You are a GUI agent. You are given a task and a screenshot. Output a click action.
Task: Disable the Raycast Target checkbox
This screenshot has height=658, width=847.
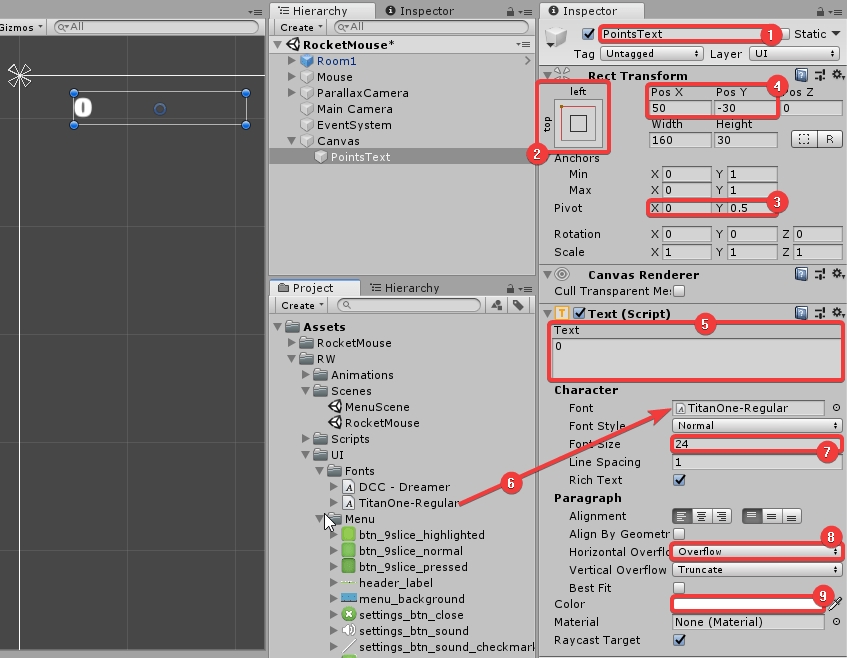(679, 640)
